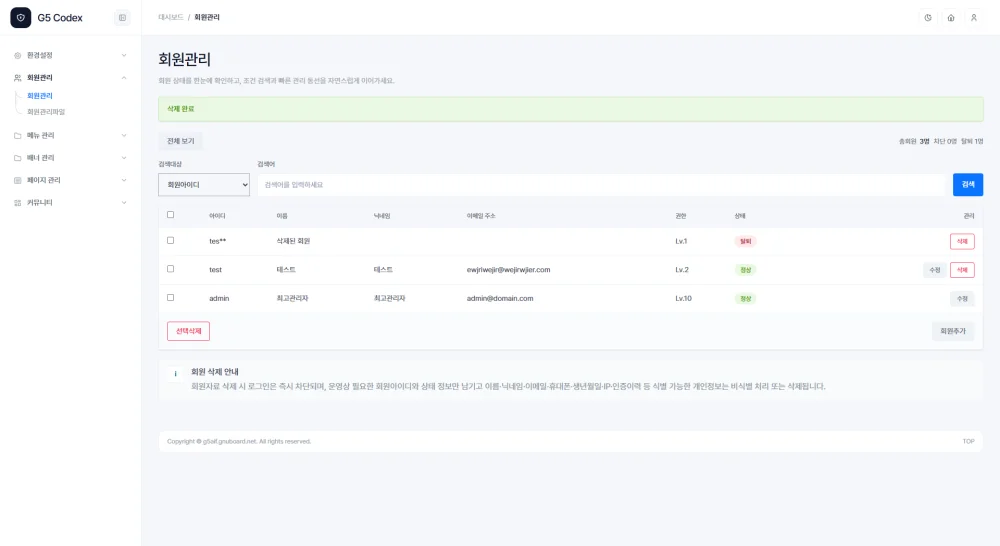Click the page icon beside 페이지 관리
The height and width of the screenshot is (546, 1000).
[18, 181]
